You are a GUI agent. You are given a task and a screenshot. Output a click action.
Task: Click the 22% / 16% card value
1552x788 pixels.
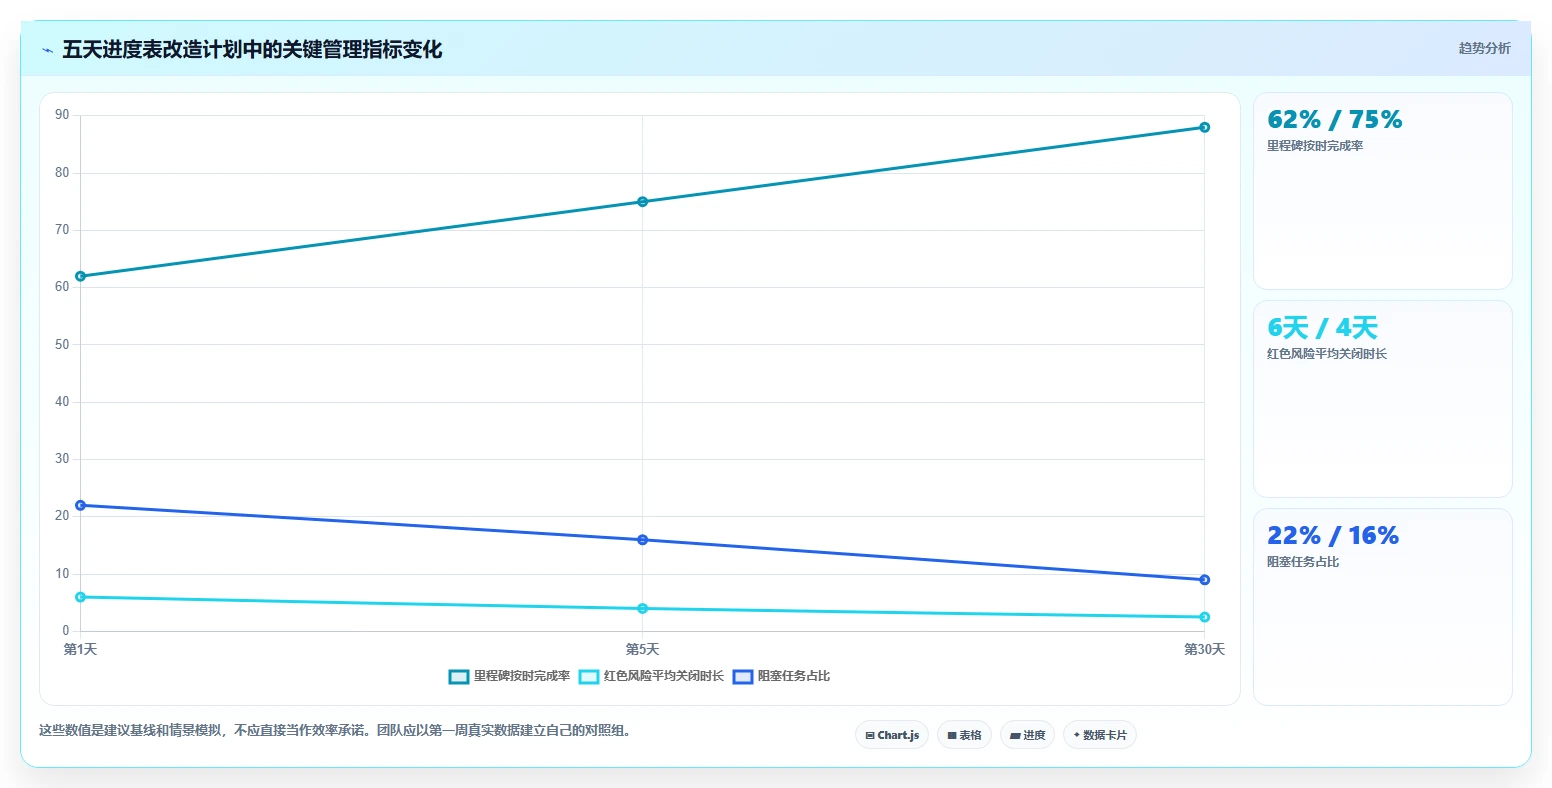pos(1333,536)
